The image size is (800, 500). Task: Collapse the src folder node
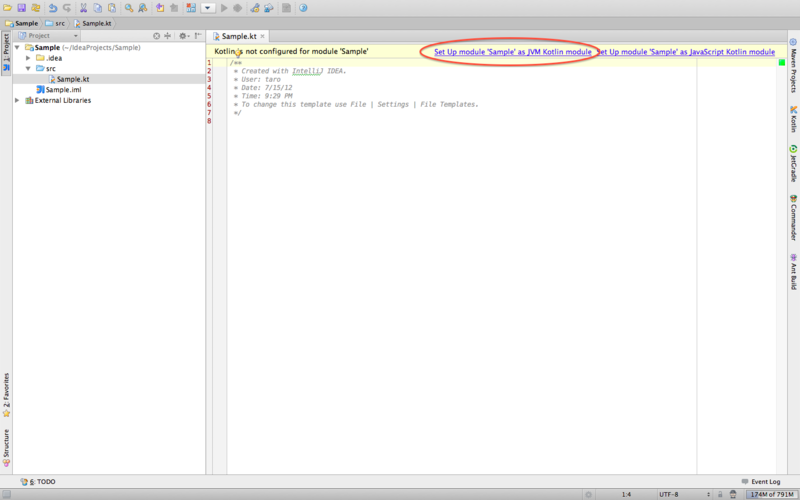pyautogui.click(x=28, y=68)
